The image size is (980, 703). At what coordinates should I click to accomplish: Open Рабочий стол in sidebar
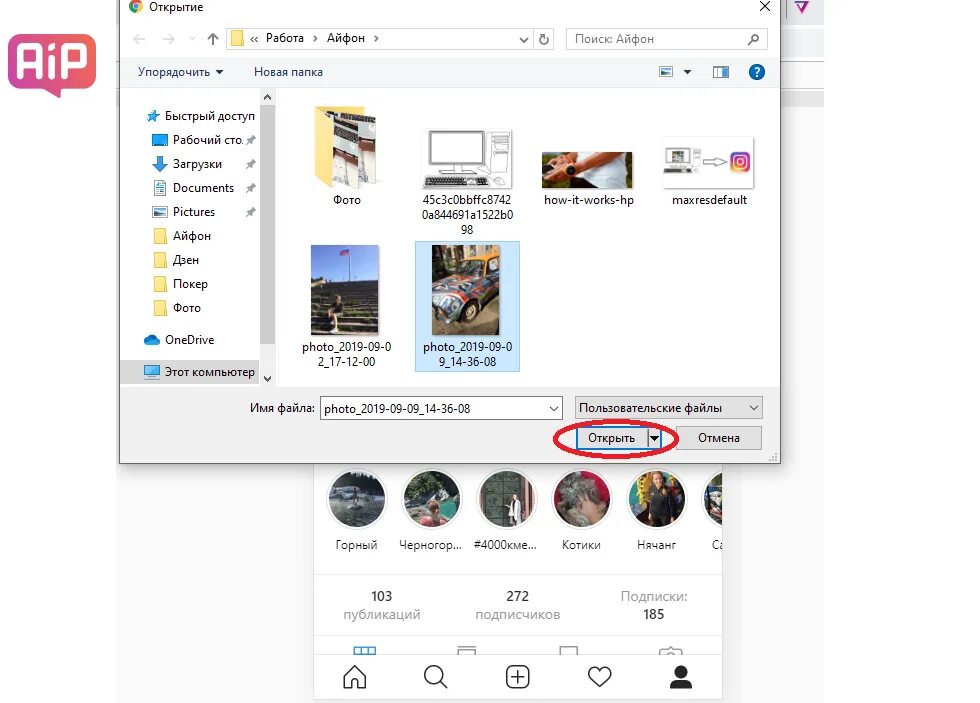(204, 140)
